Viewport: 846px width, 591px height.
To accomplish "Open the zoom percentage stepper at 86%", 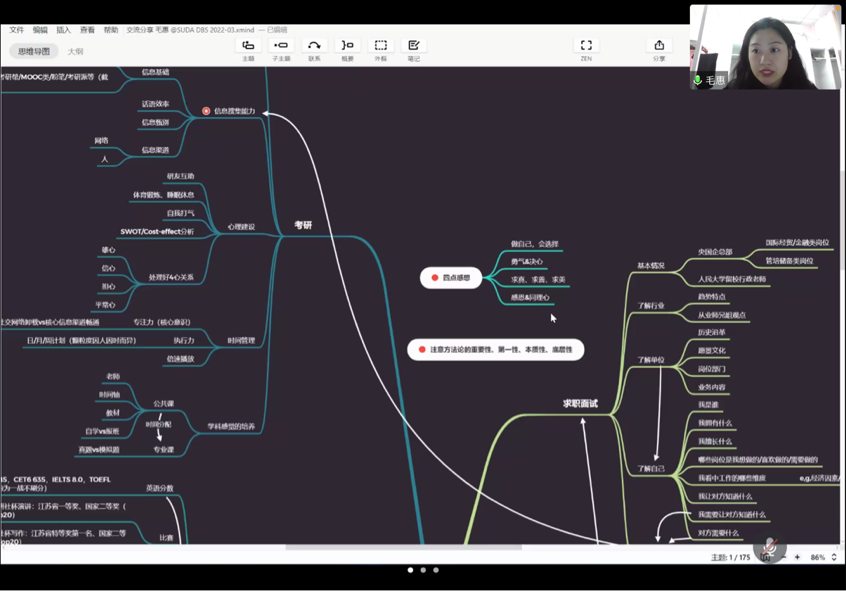I will (x=834, y=557).
